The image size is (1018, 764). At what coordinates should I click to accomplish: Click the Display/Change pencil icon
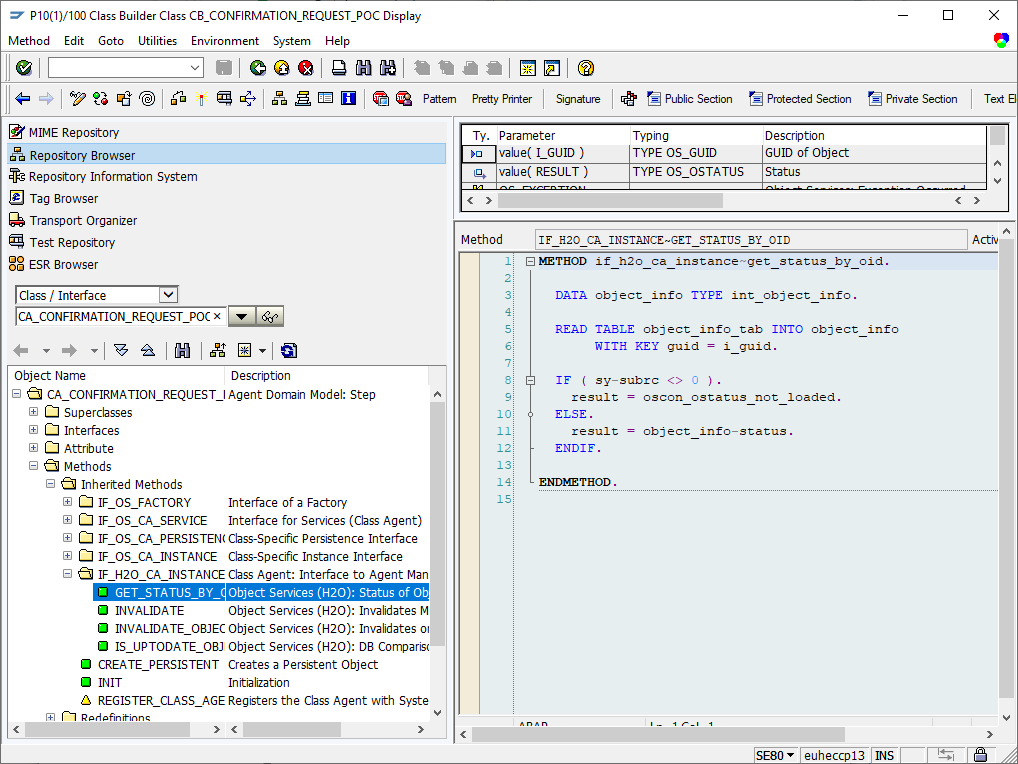tap(77, 99)
